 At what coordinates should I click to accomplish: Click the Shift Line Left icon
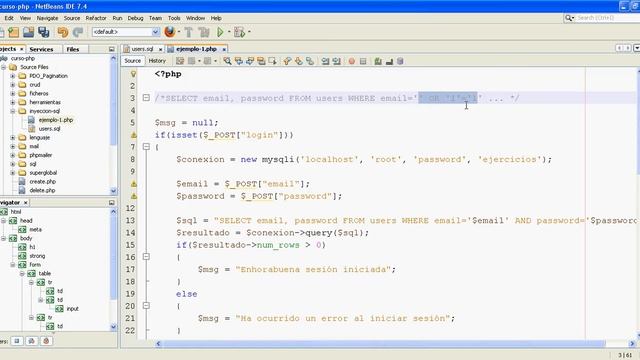pyautogui.click(x=325, y=61)
